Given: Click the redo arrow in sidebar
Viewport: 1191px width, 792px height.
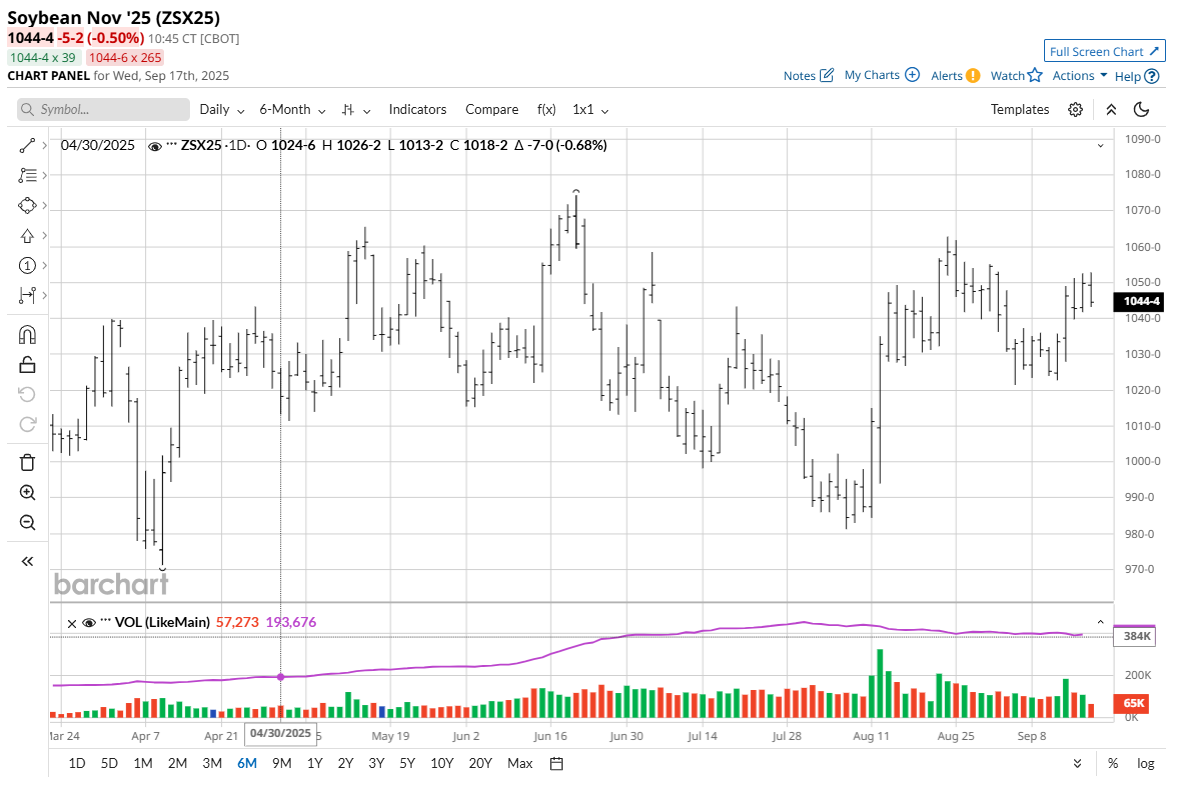Looking at the screenshot, I should 27,424.
